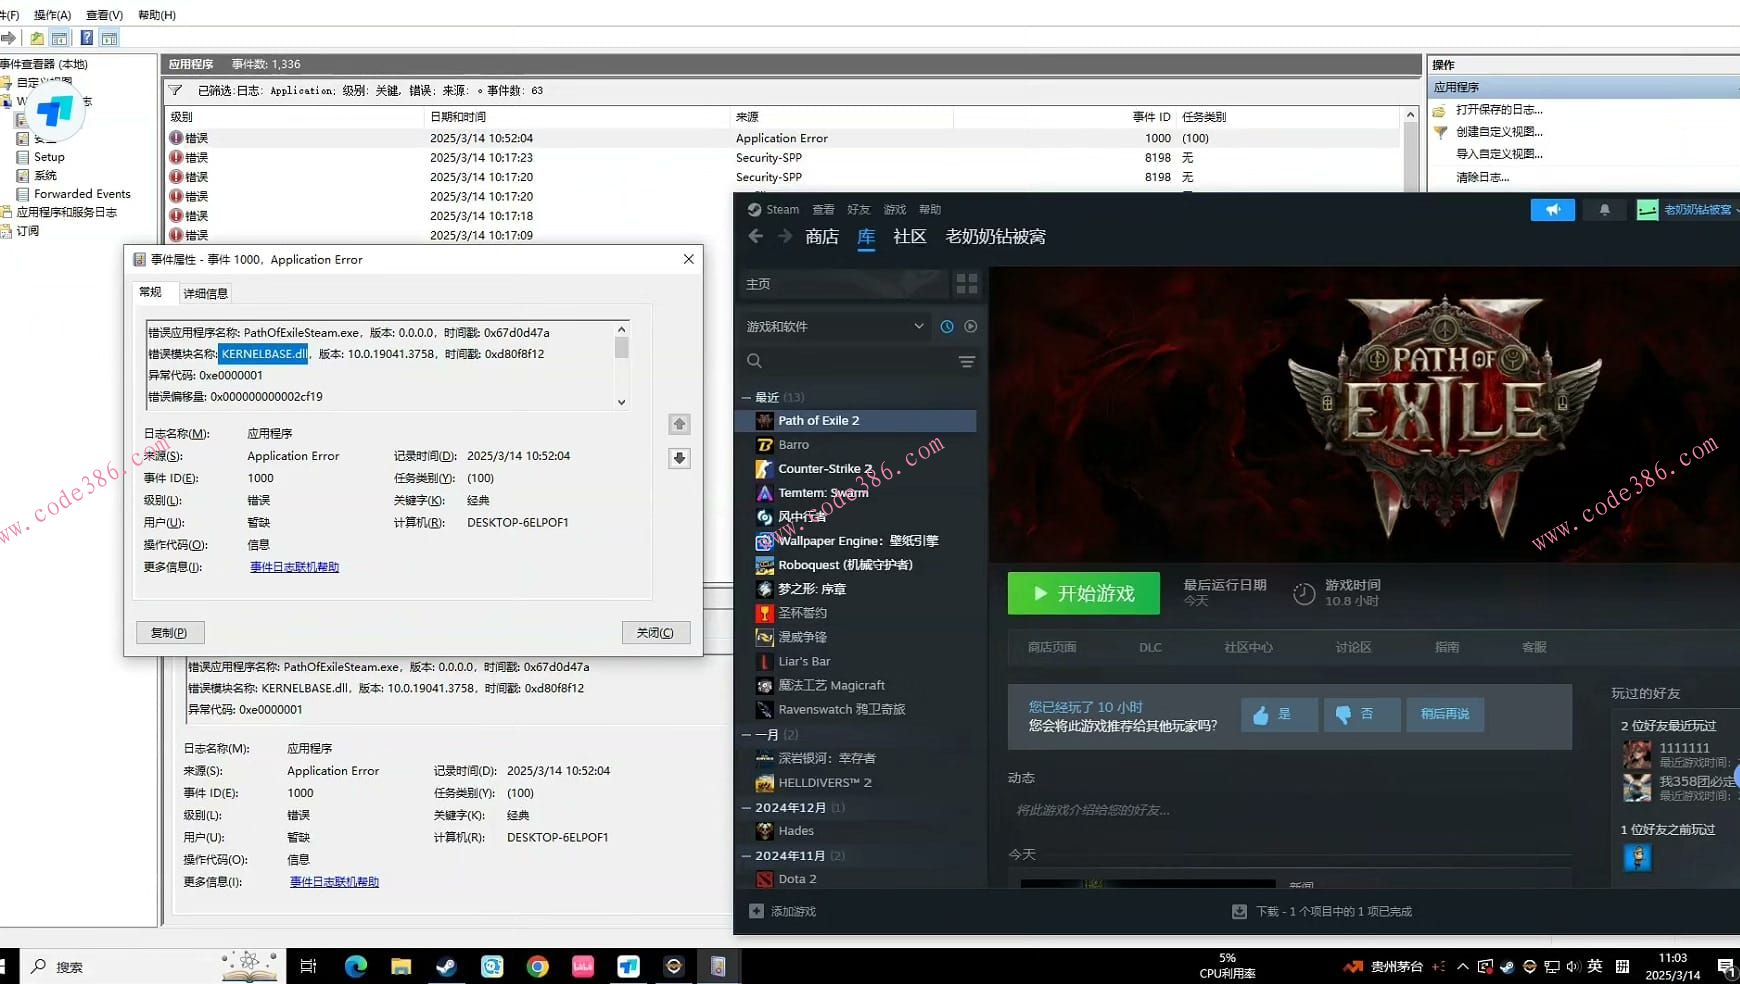The height and width of the screenshot is (984, 1740).
Task: Switch to the 详细信息 tab
Action: click(205, 293)
